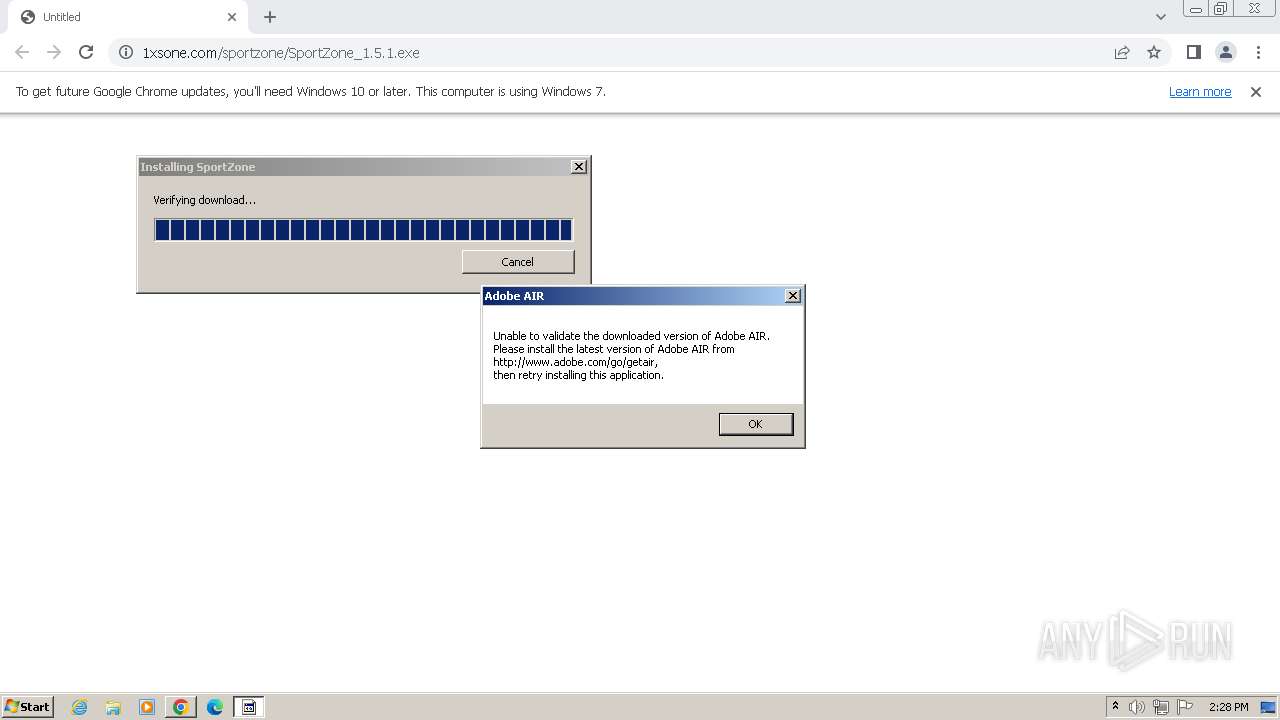Click the address bar URL
The height and width of the screenshot is (720, 1280).
click(x=281, y=53)
